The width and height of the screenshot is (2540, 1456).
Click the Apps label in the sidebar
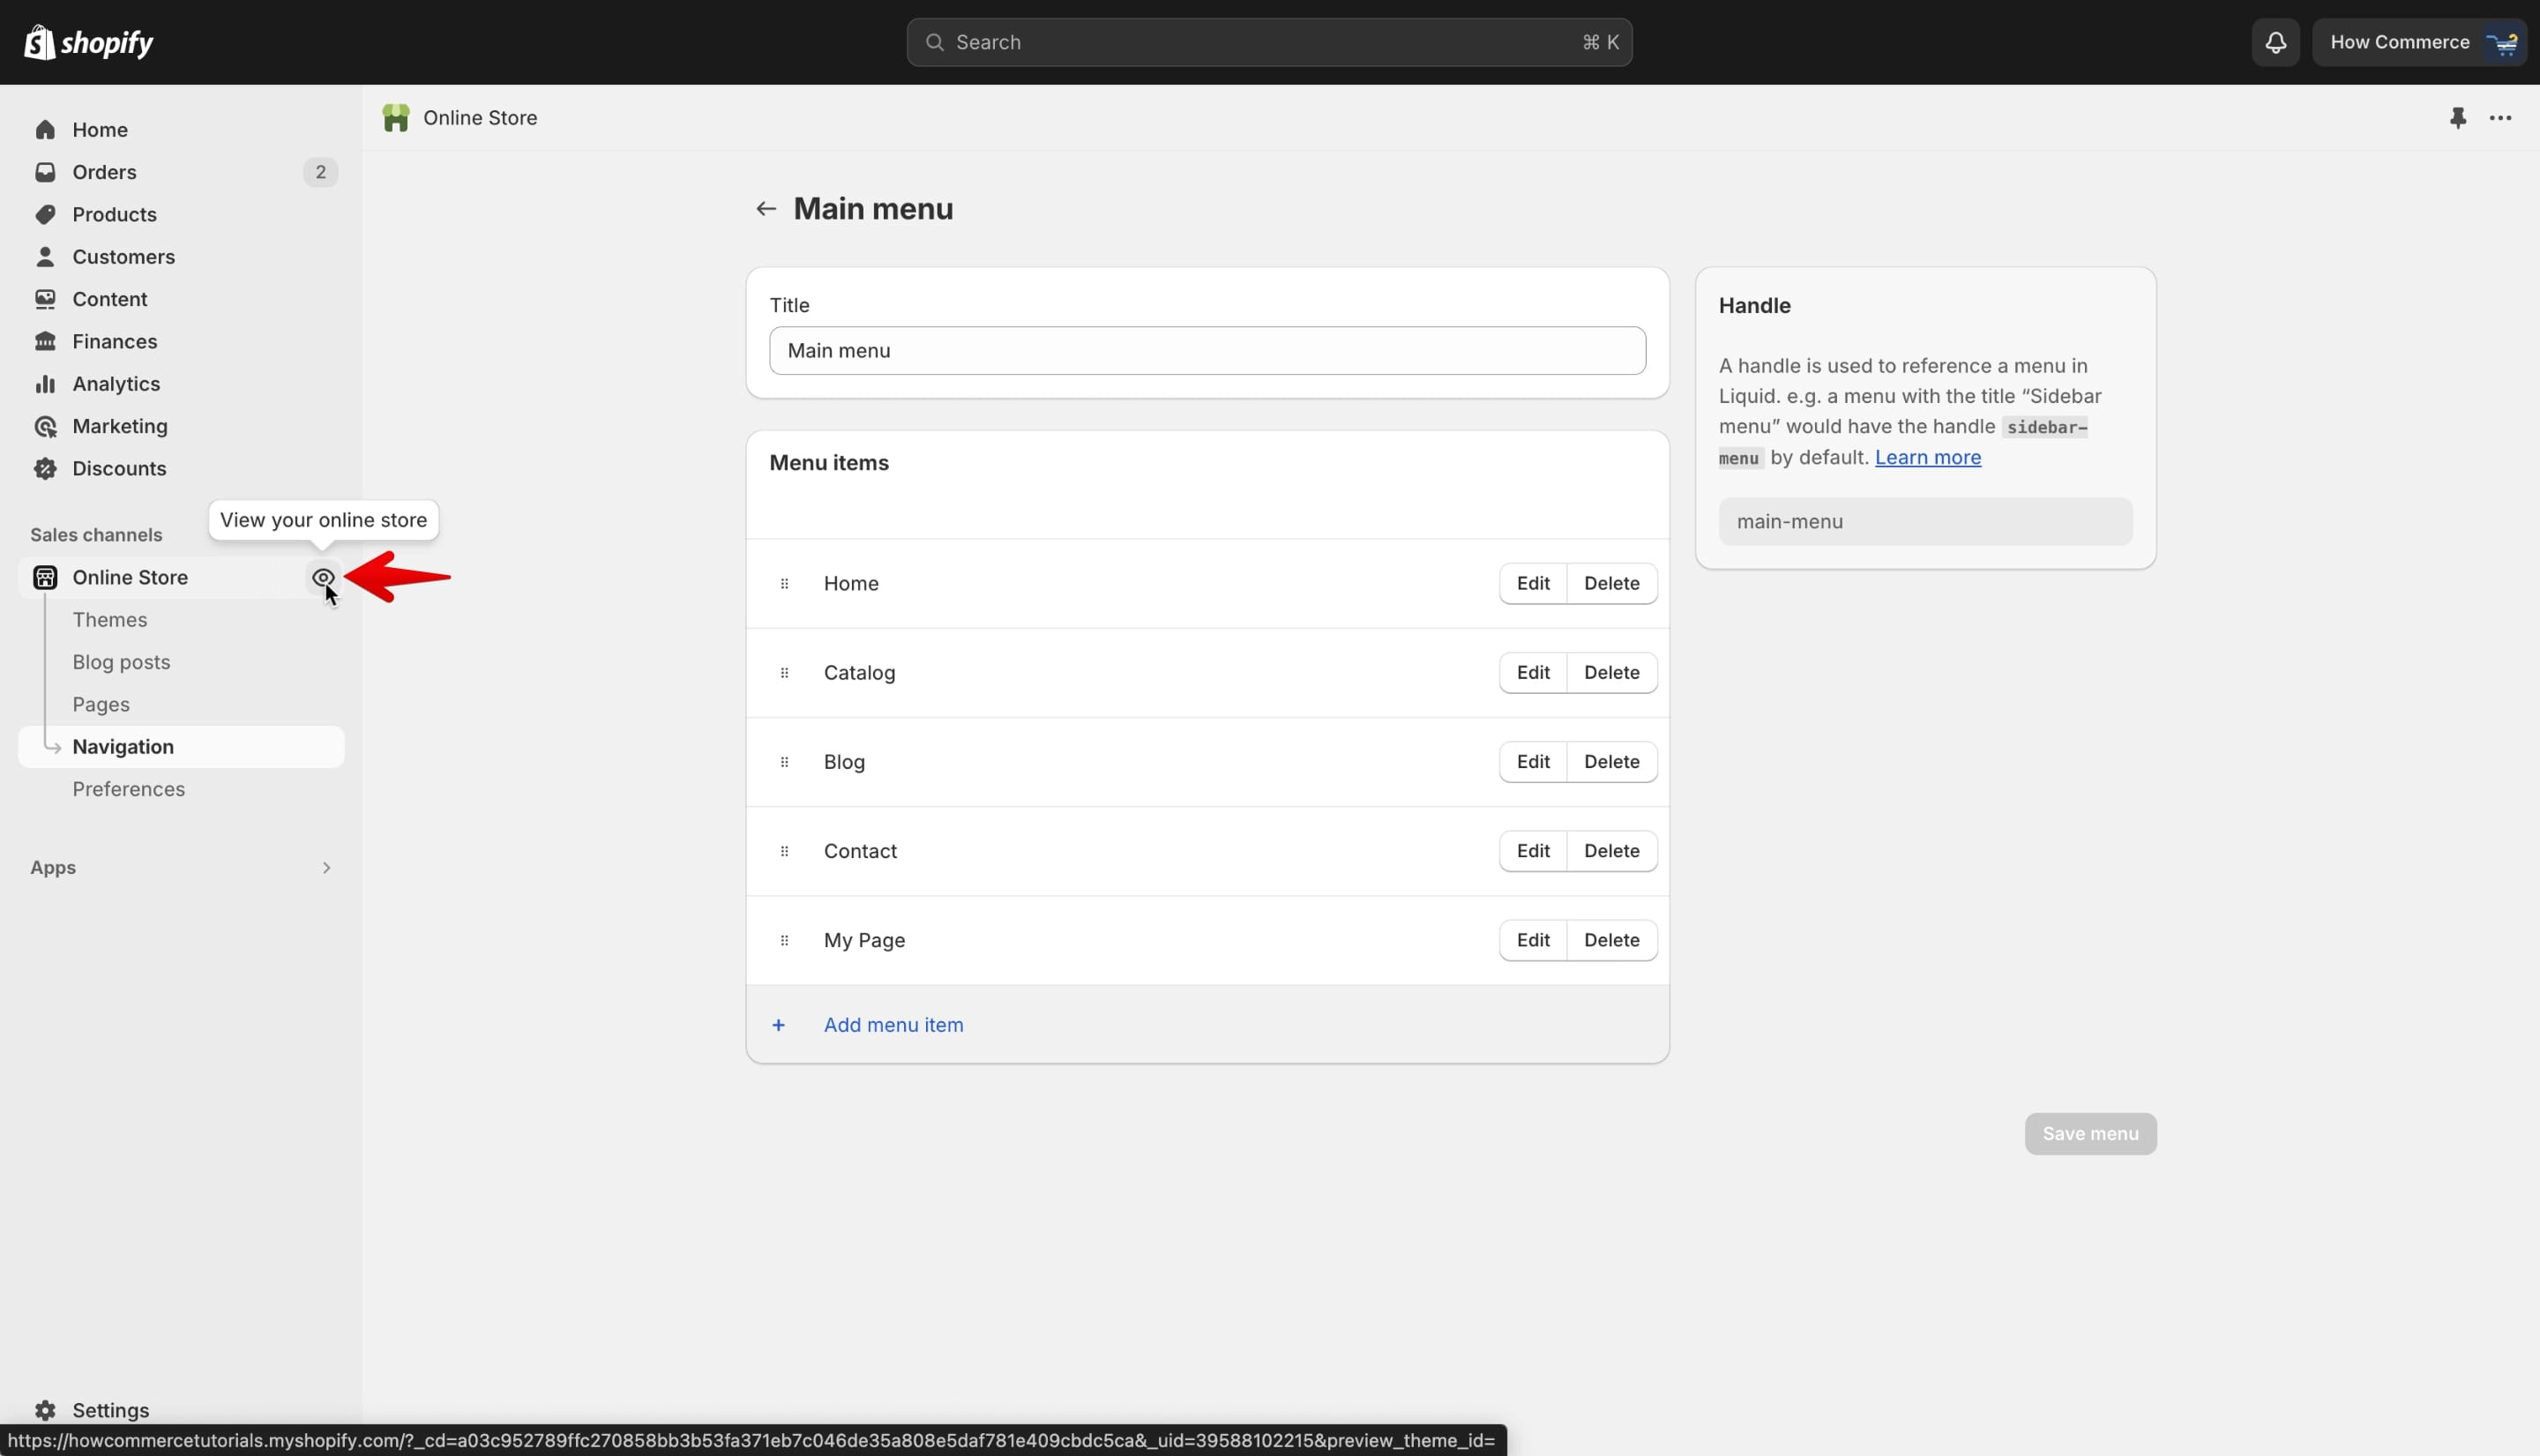pyautogui.click(x=53, y=868)
